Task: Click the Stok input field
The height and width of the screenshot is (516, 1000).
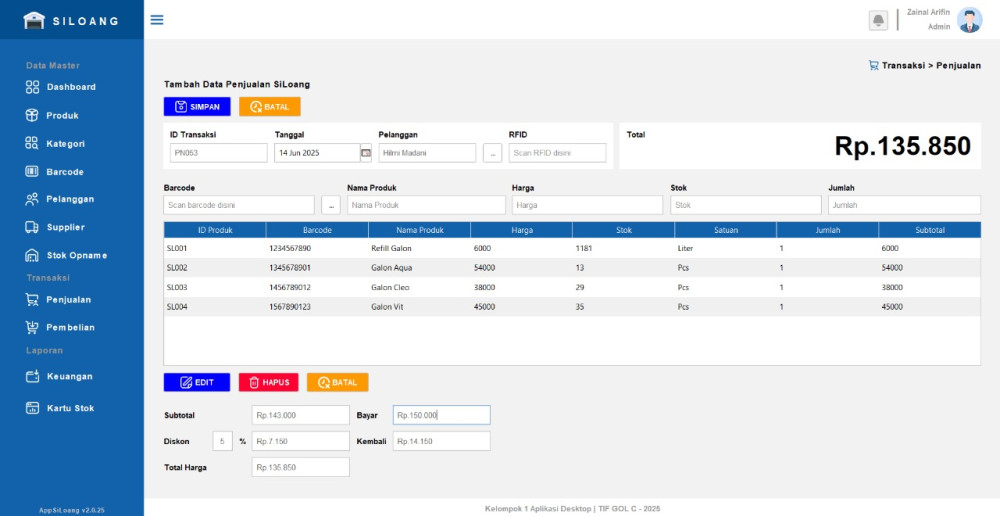Action: tap(746, 205)
